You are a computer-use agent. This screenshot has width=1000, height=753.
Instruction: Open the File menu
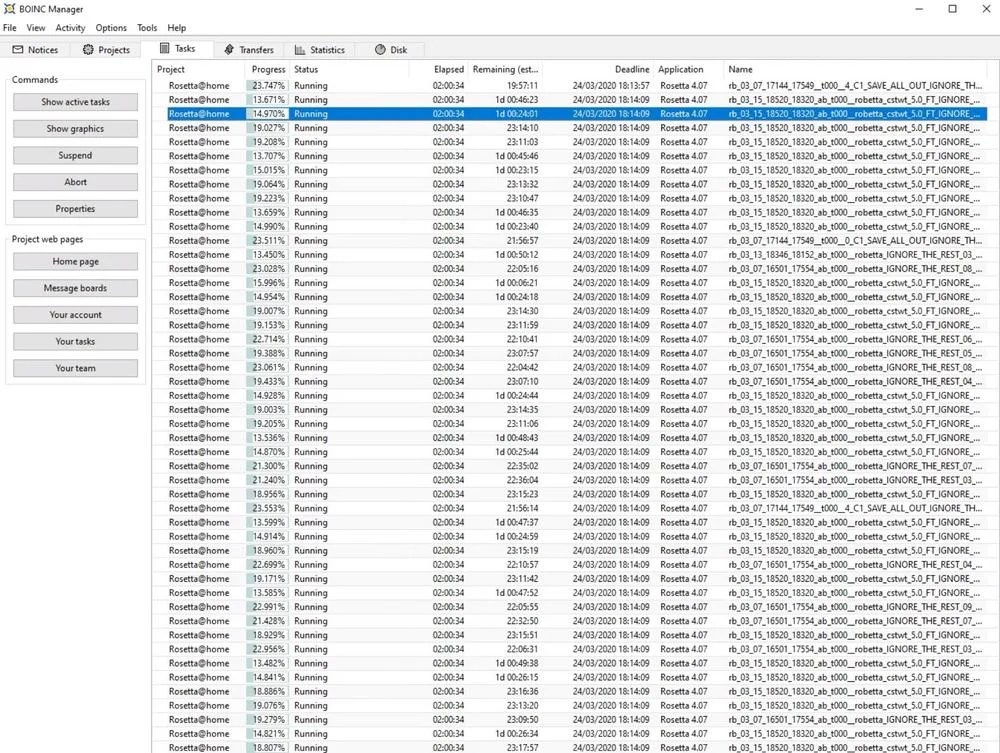(x=10, y=28)
